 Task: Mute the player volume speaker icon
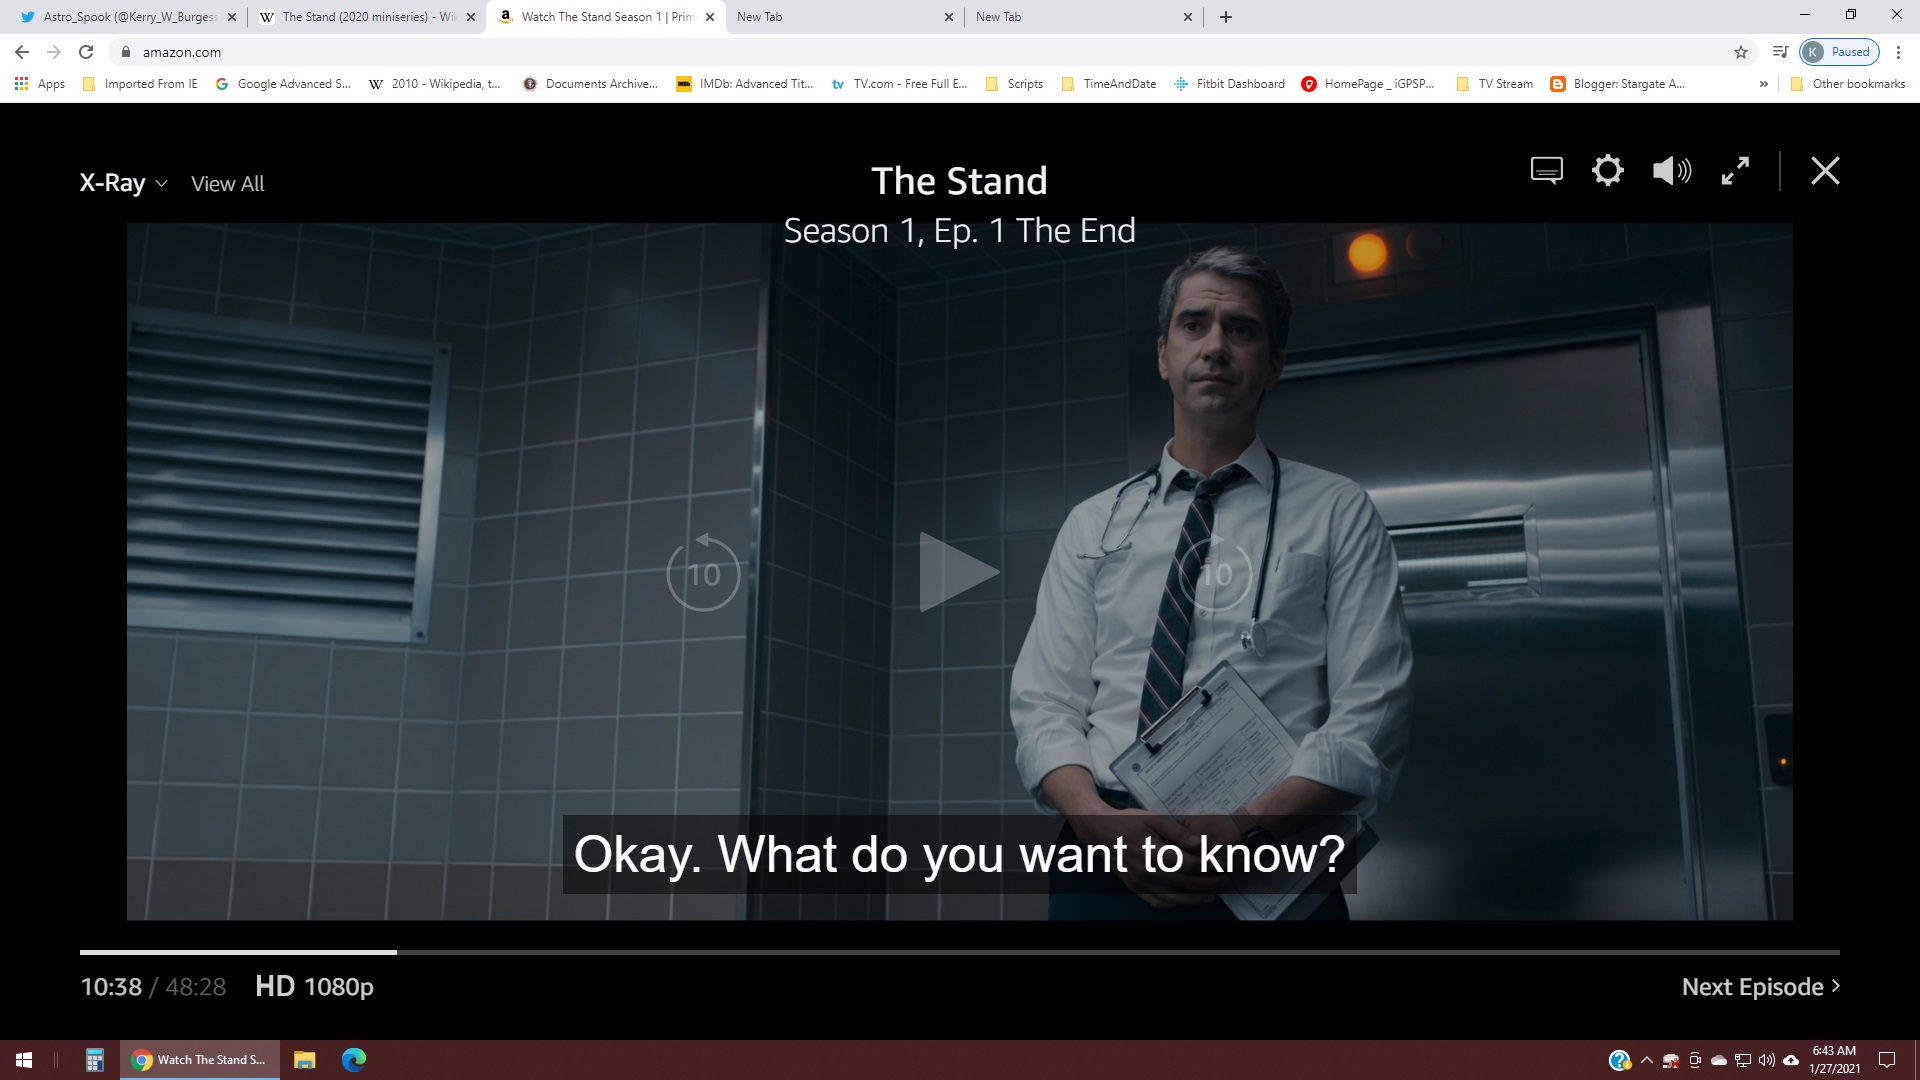[x=1671, y=170]
